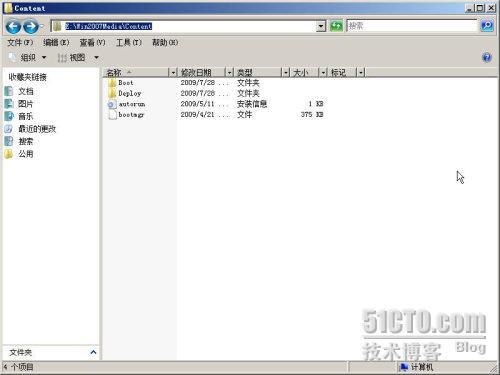Open 公用 folder link icon
The height and width of the screenshot is (375, 500).
tap(9, 154)
